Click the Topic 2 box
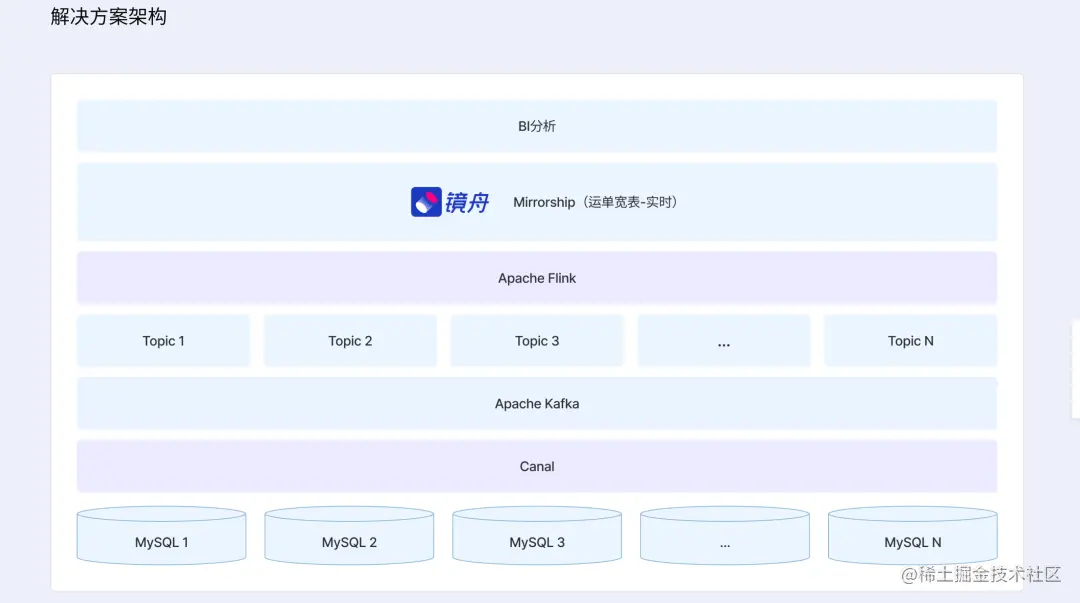The image size is (1080, 603). click(350, 341)
